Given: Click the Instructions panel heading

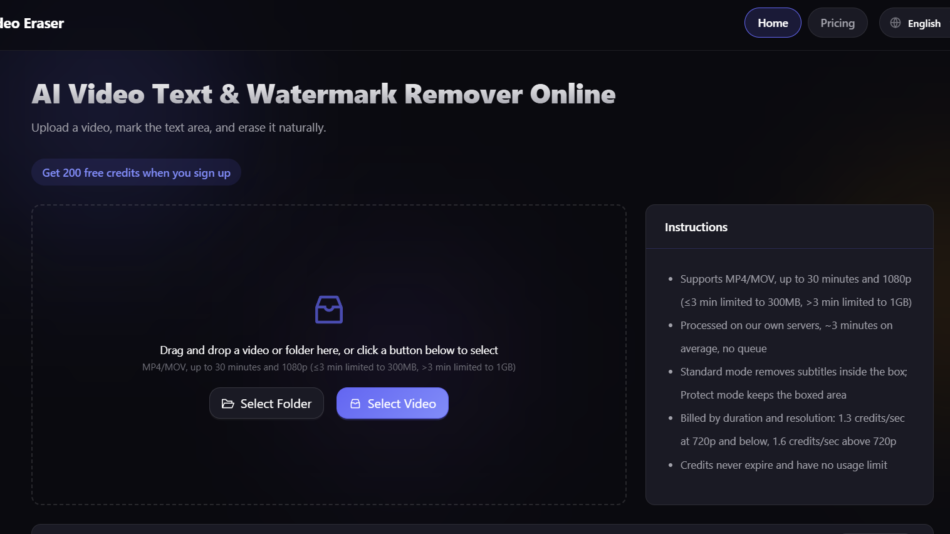Looking at the screenshot, I should coord(696,227).
